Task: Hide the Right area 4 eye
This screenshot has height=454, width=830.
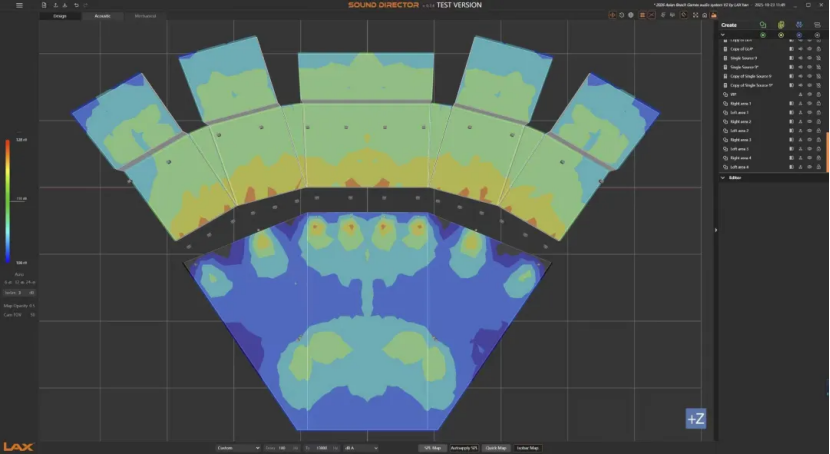Action: point(809,158)
